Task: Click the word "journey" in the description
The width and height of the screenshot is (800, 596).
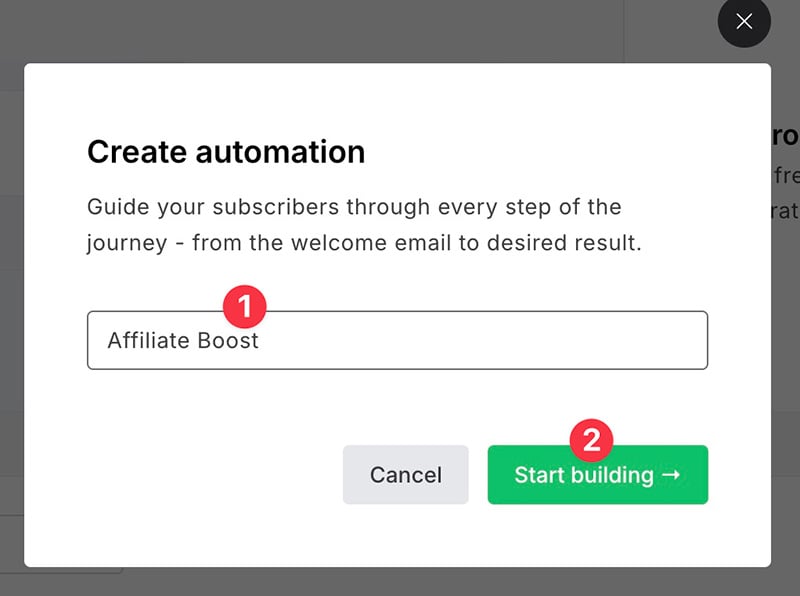Action: pyautogui.click(x=125, y=244)
